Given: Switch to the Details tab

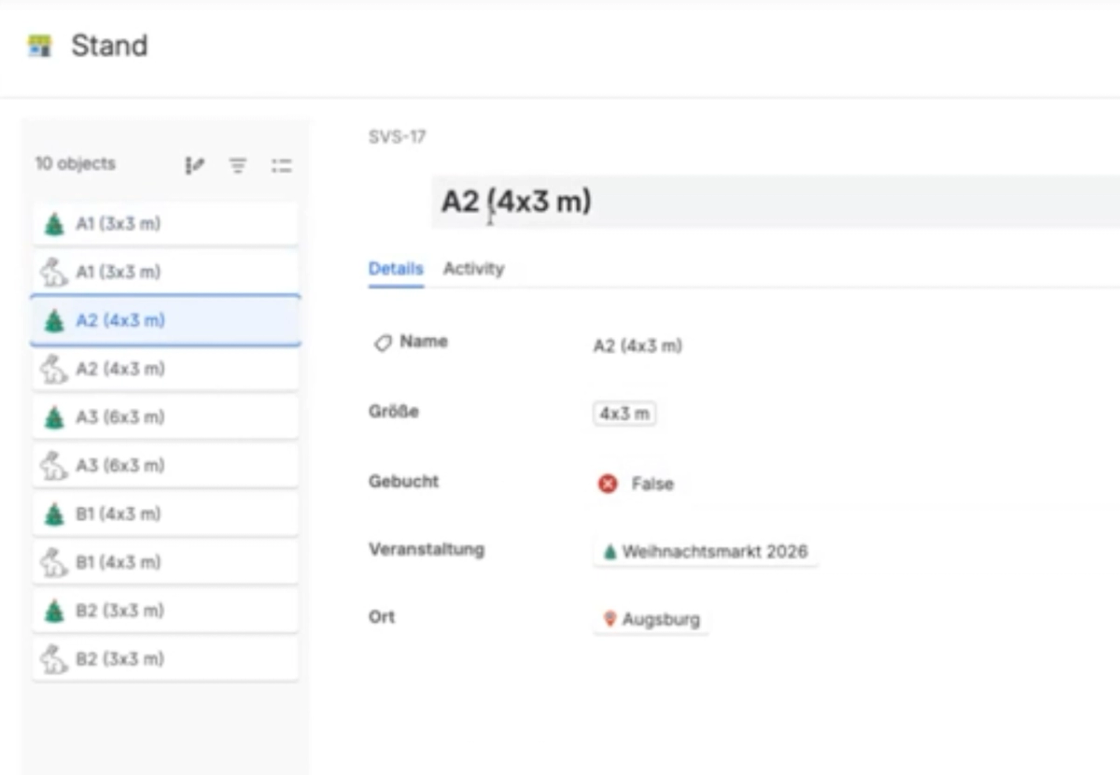Looking at the screenshot, I should (396, 269).
